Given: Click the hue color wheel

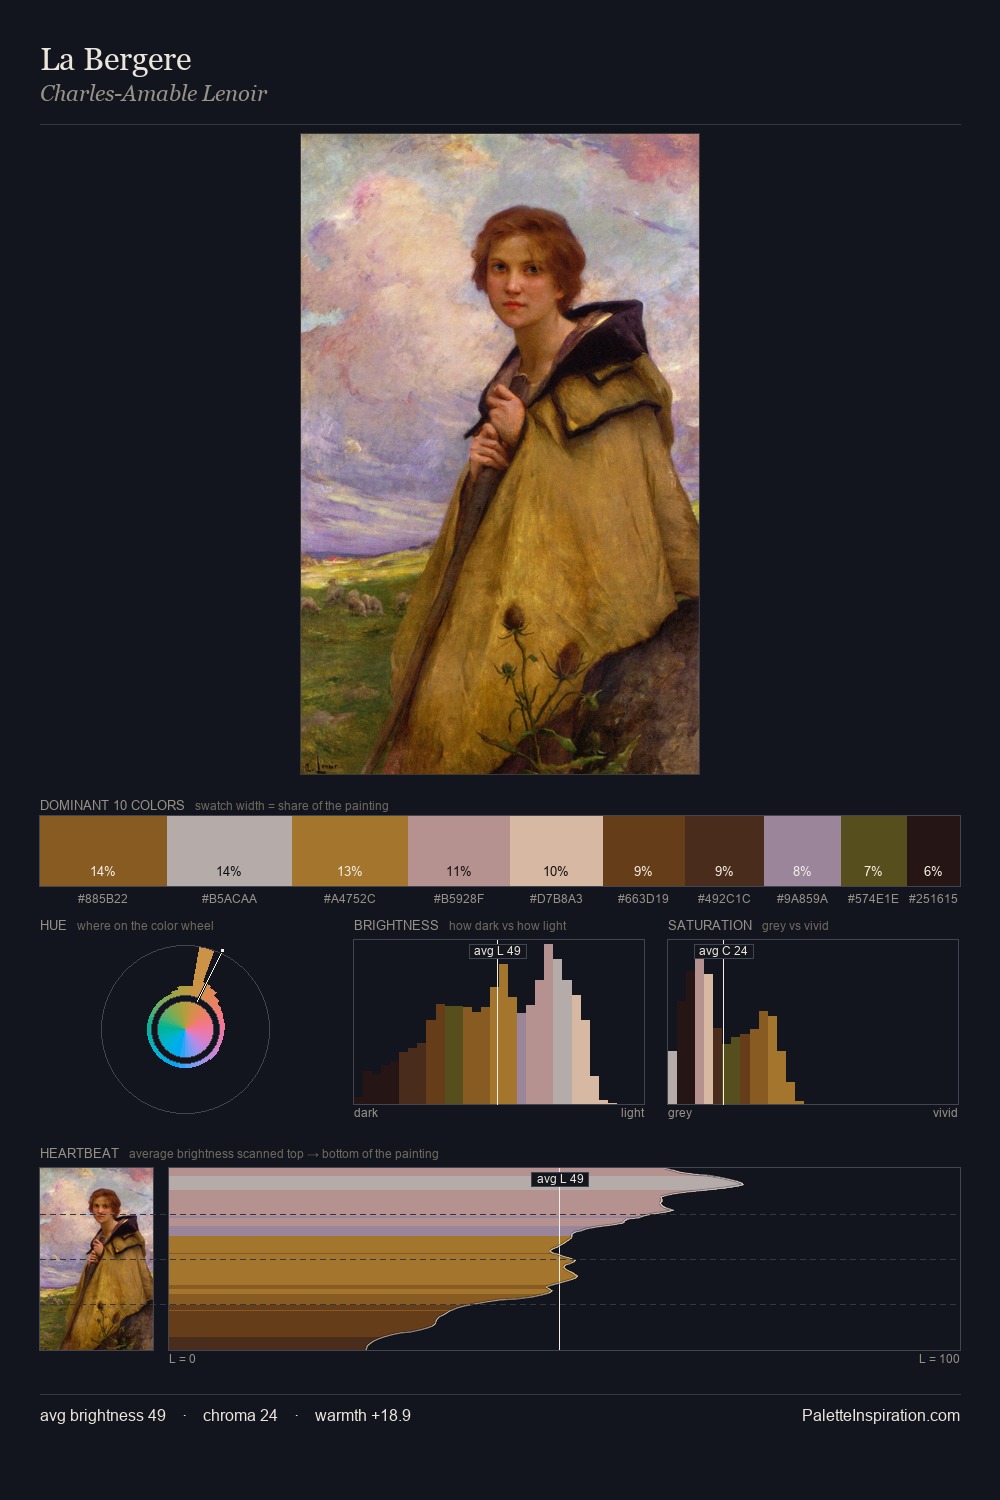Looking at the screenshot, I should [186, 1029].
